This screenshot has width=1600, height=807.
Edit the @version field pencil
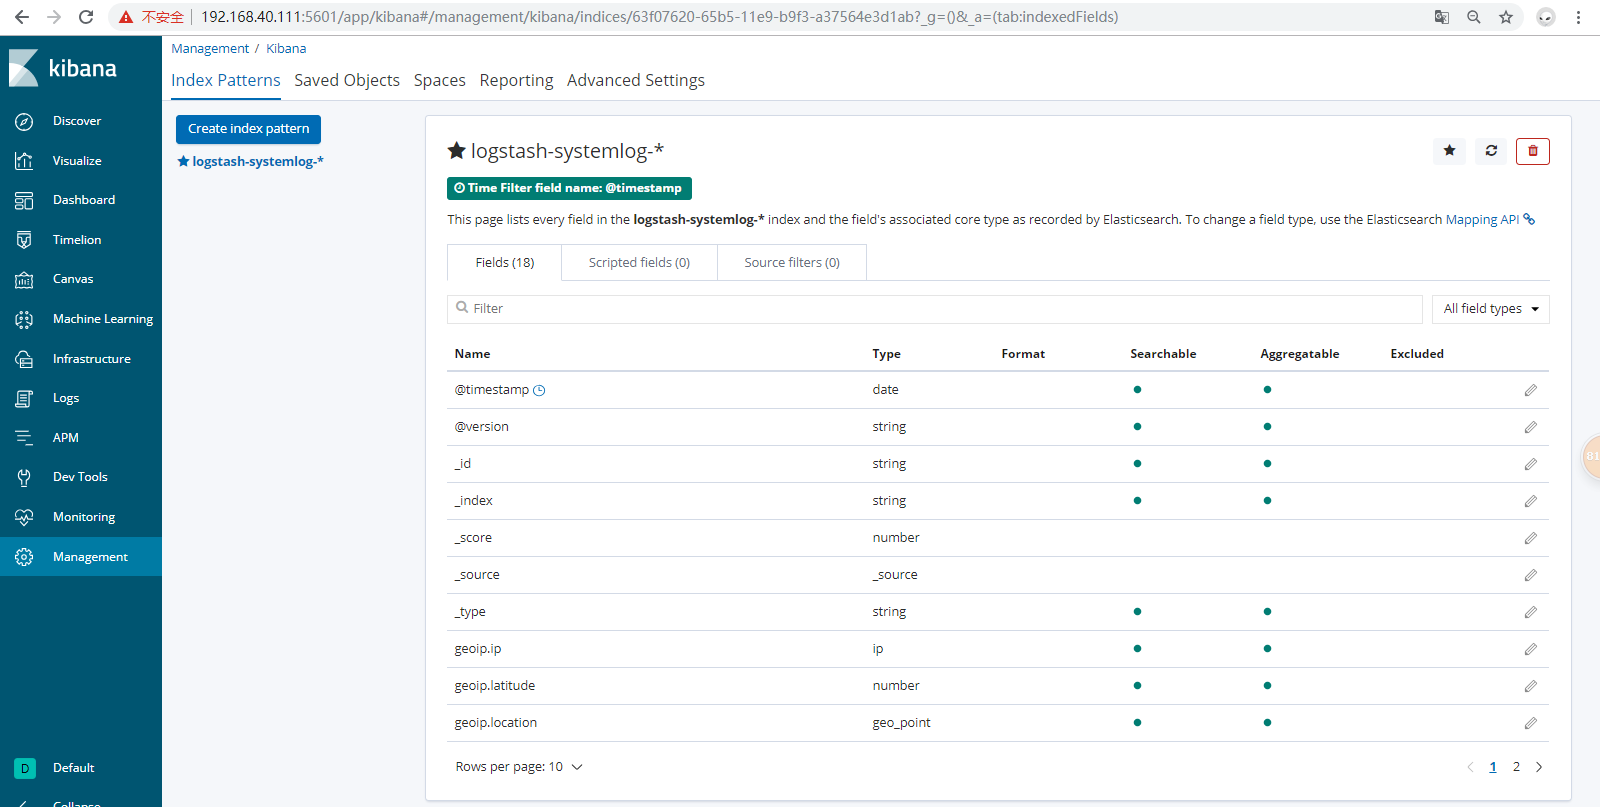point(1530,427)
